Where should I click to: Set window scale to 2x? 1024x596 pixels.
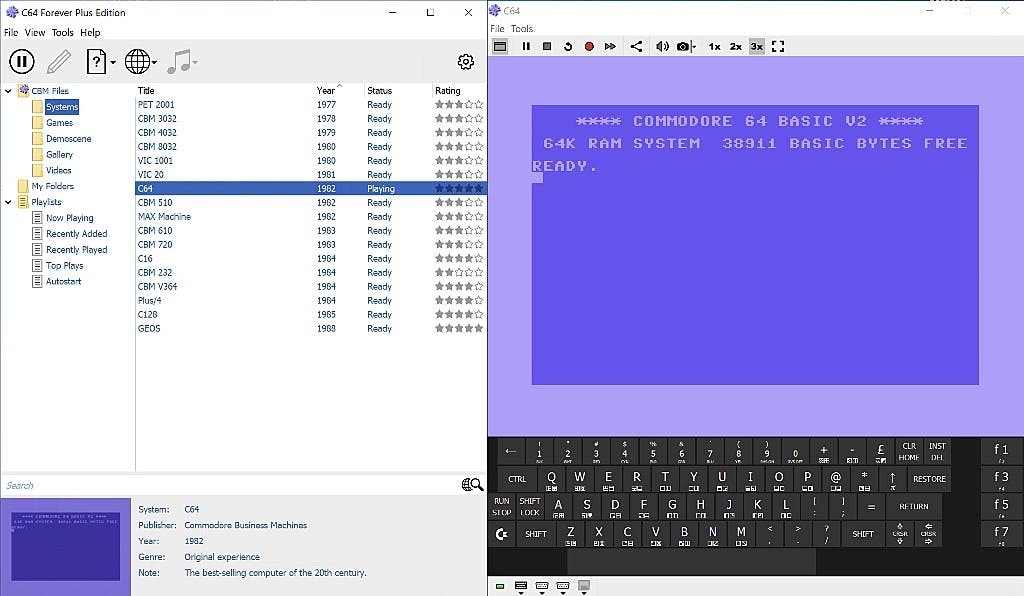pyautogui.click(x=735, y=46)
